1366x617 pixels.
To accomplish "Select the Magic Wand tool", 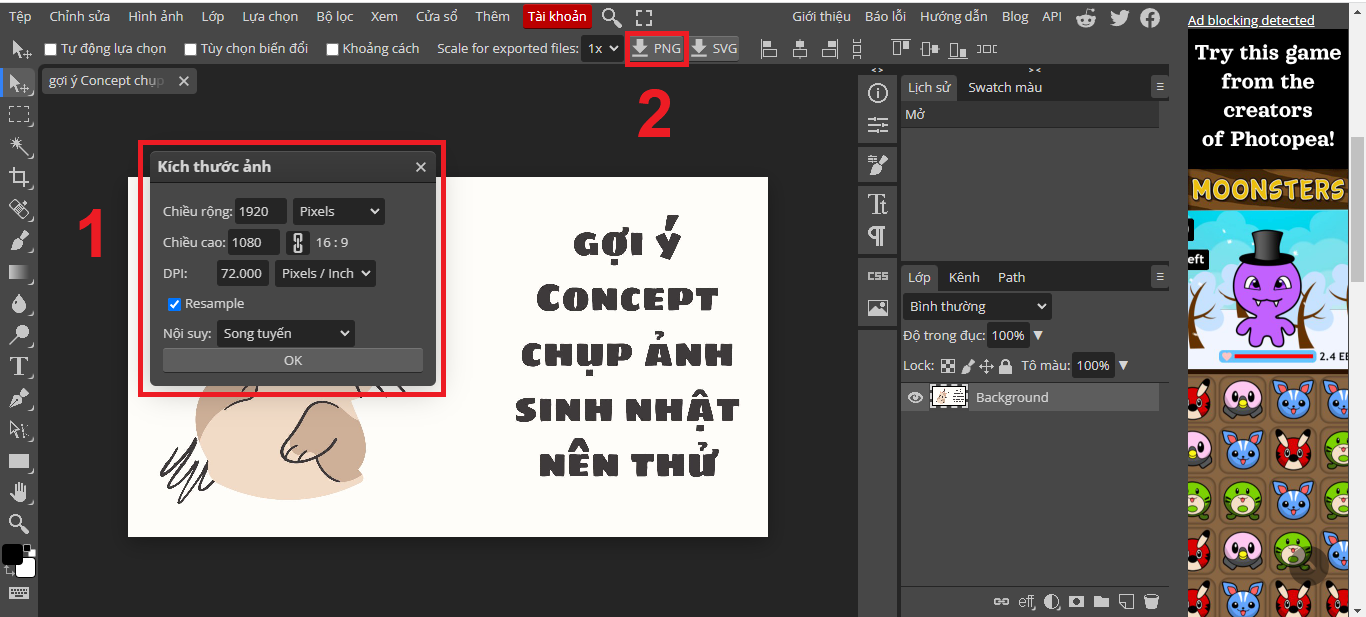I will pyautogui.click(x=19, y=147).
